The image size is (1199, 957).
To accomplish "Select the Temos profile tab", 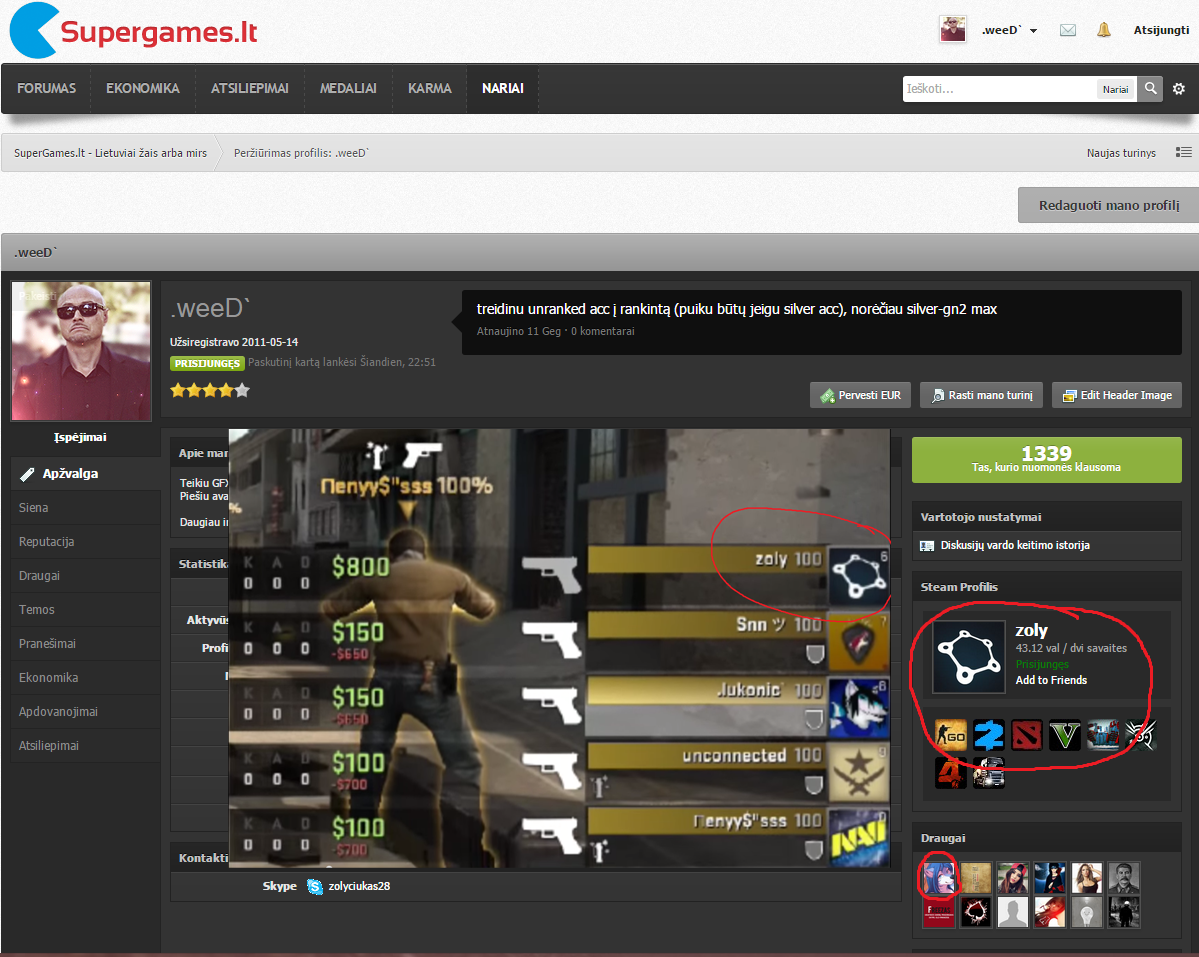I will tap(86, 610).
